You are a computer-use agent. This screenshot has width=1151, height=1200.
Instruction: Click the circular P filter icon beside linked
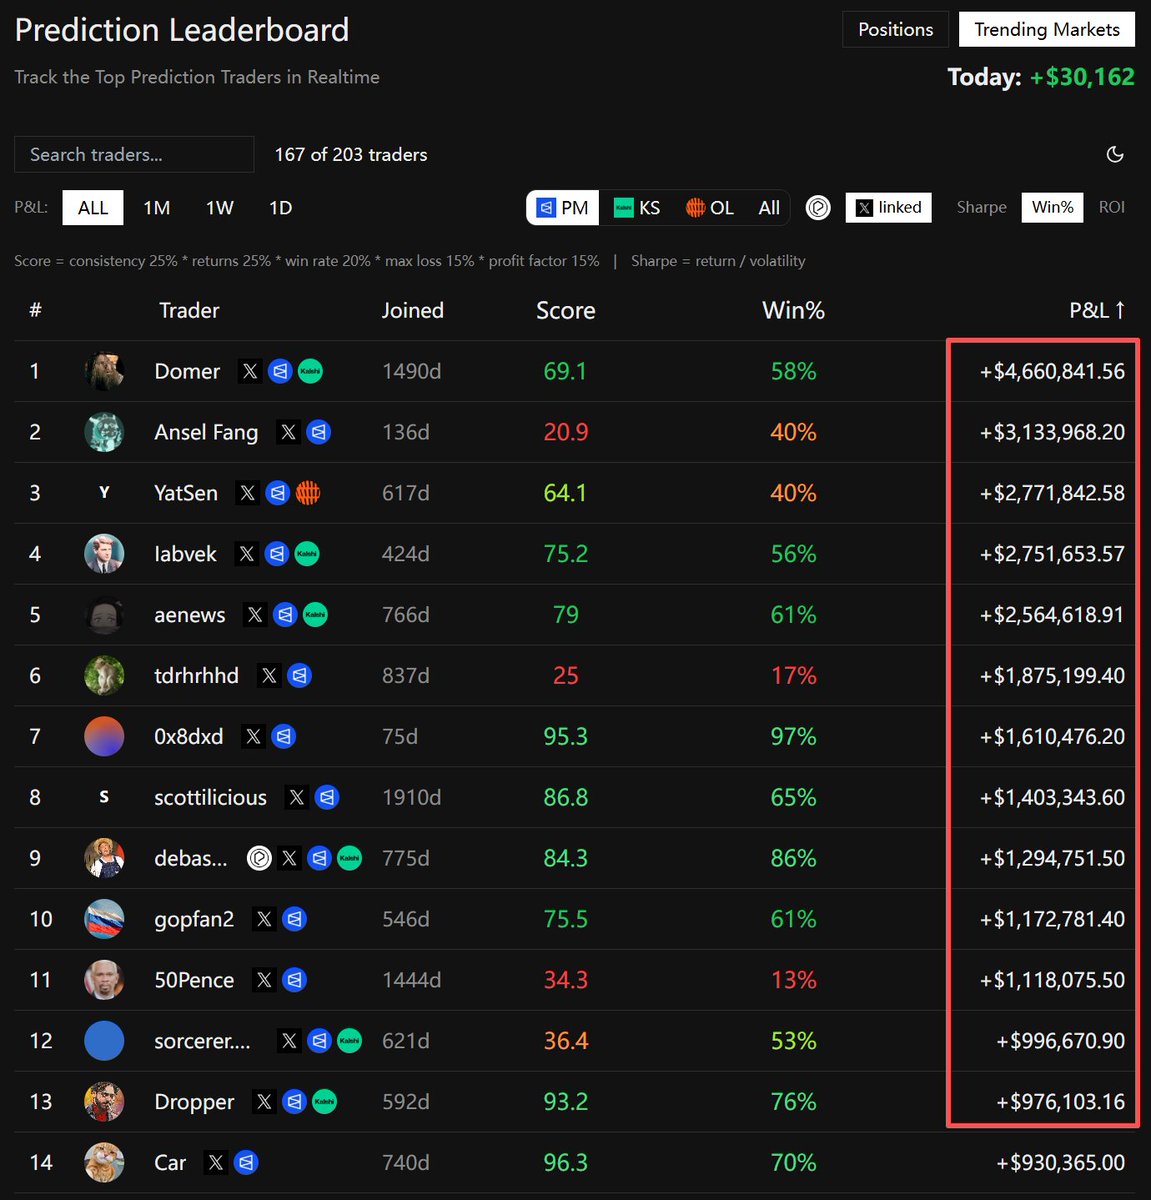coord(818,208)
